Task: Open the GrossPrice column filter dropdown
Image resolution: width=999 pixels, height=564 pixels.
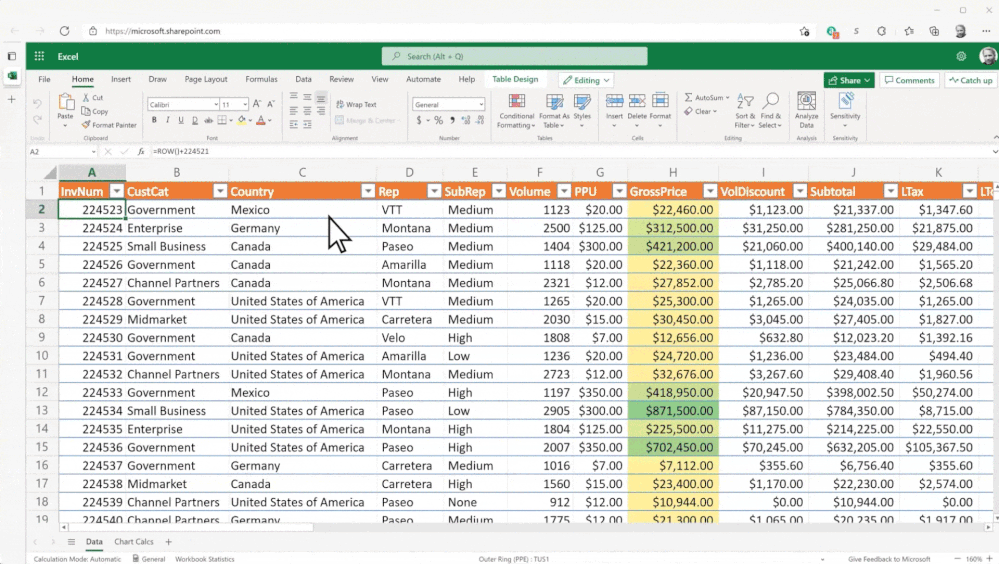Action: (x=710, y=191)
